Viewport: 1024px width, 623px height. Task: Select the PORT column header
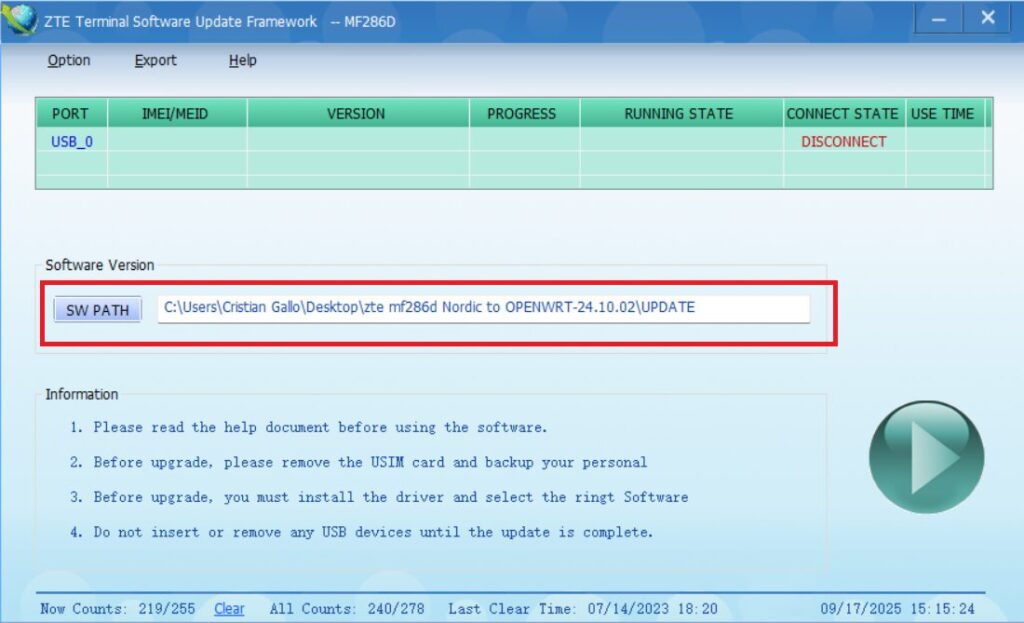coord(71,114)
